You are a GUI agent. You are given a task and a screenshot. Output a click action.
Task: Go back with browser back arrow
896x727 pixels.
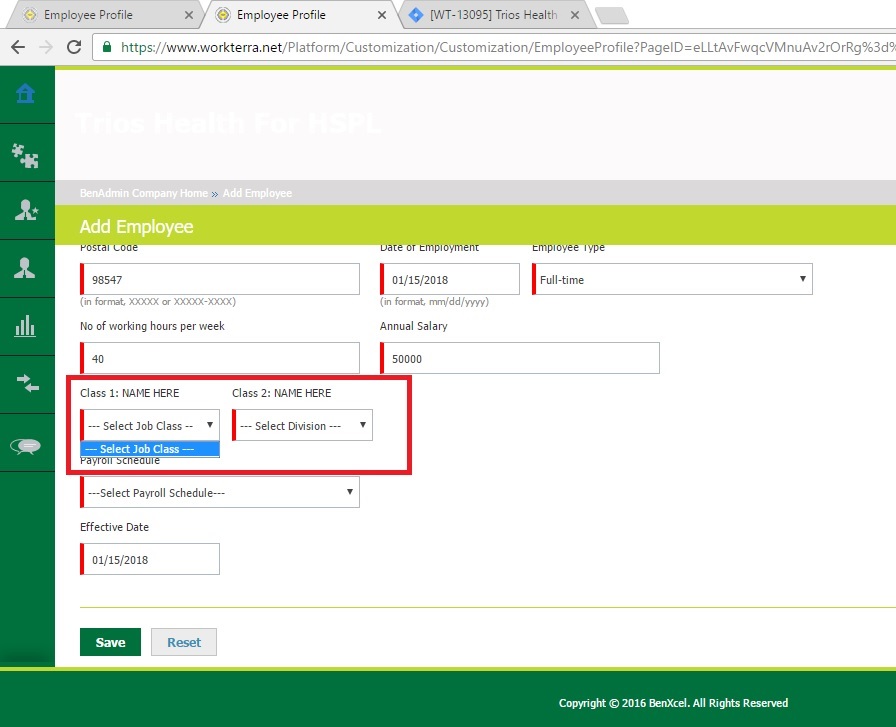coord(18,47)
